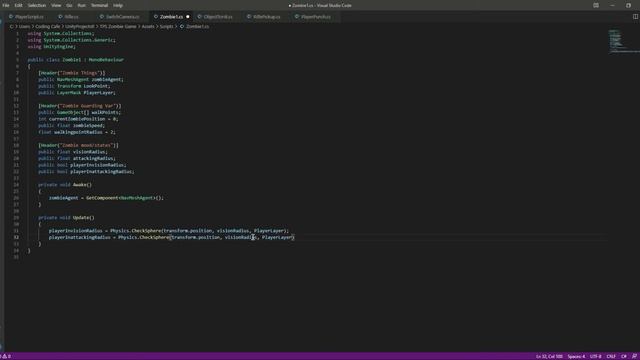Click the zombieSpeed field declaration
Viewport: 640px width, 360px height.
click(x=88, y=125)
